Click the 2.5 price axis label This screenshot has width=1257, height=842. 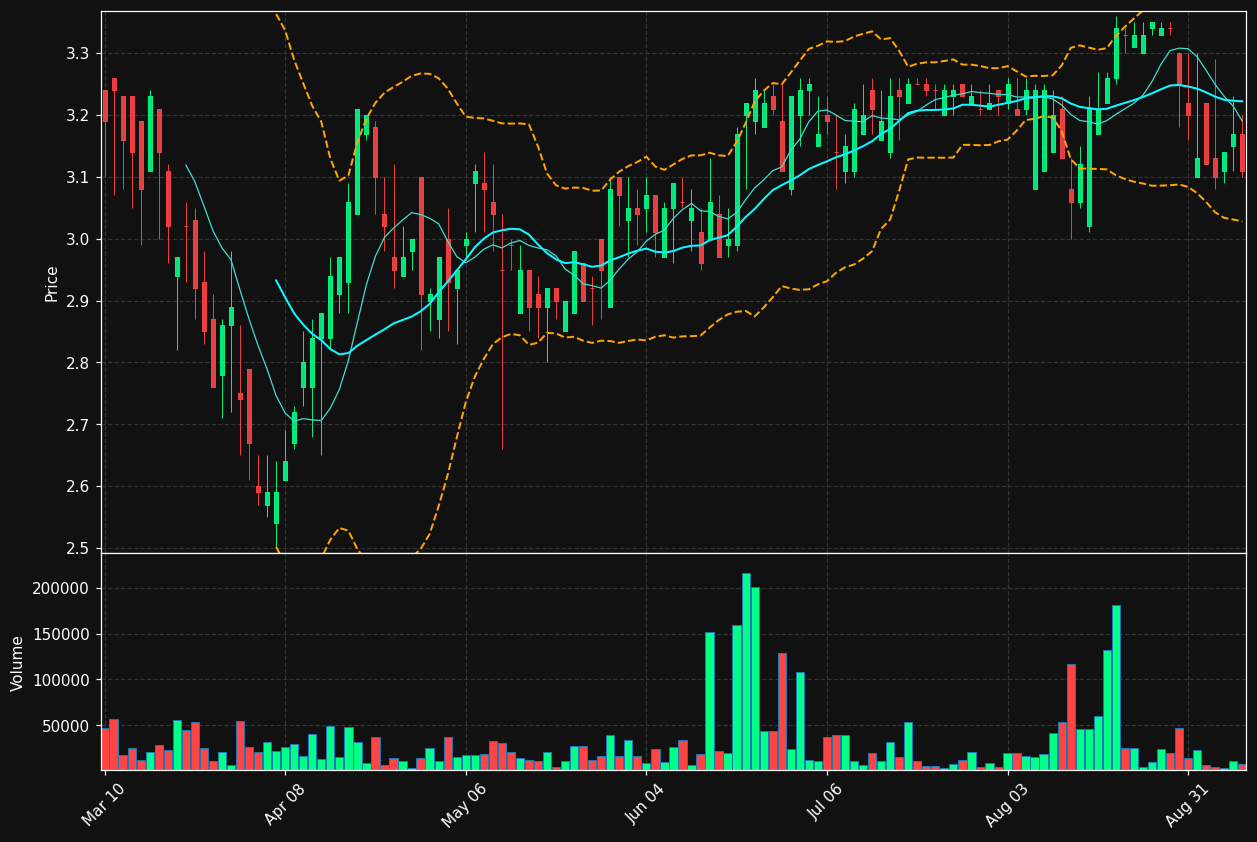[x=78, y=549]
